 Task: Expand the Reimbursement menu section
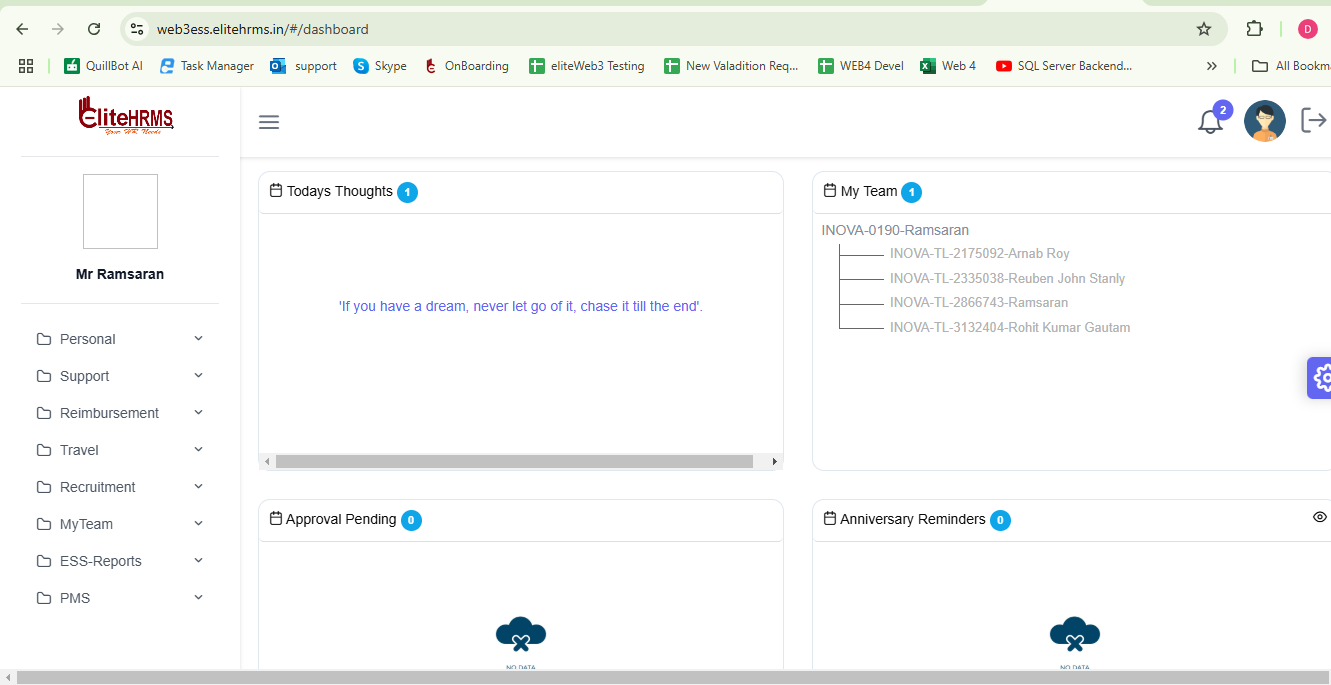[109, 413]
